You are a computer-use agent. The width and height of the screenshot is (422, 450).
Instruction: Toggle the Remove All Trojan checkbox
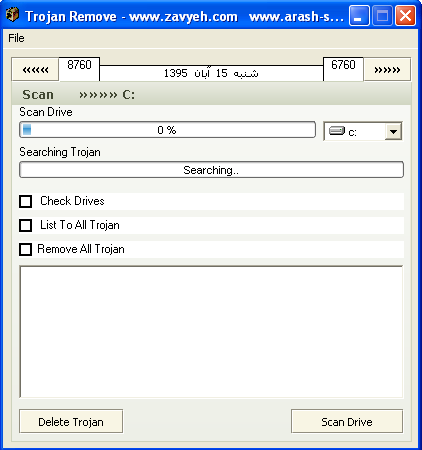coord(26,249)
